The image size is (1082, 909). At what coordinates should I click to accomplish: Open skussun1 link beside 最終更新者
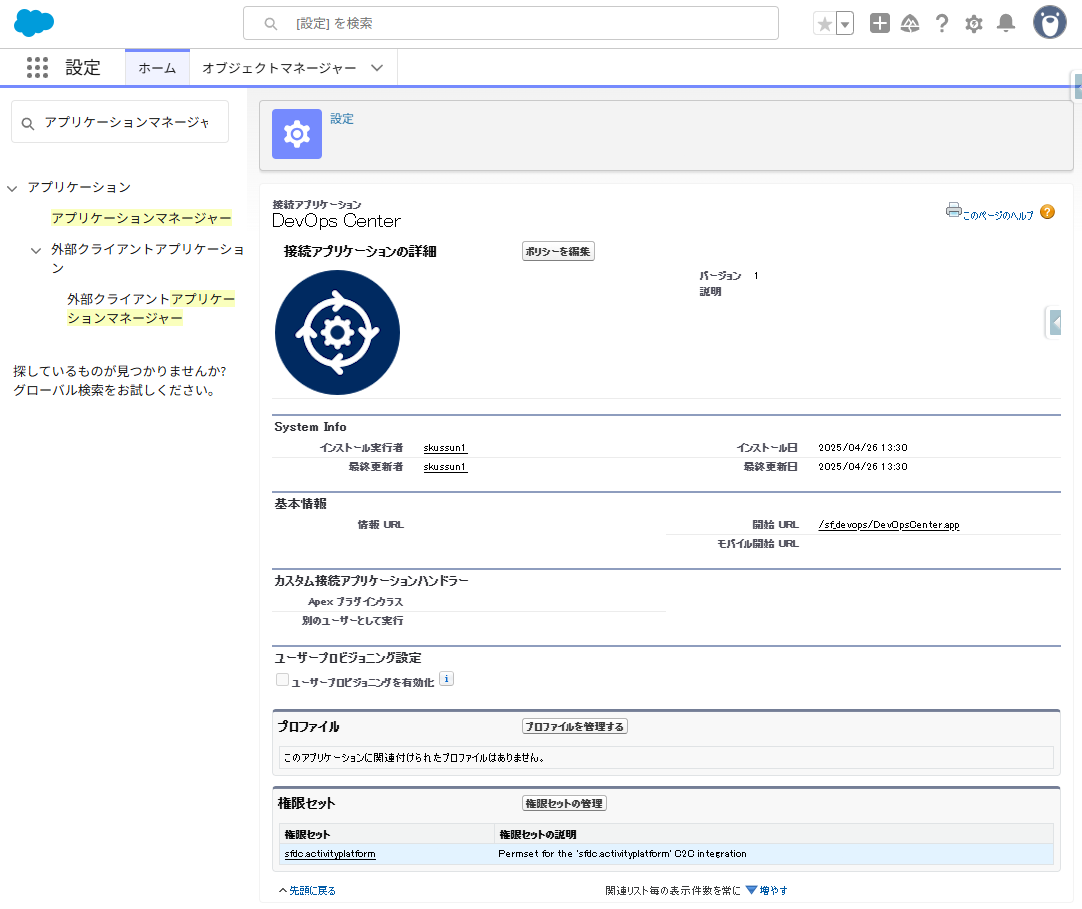tap(444, 467)
